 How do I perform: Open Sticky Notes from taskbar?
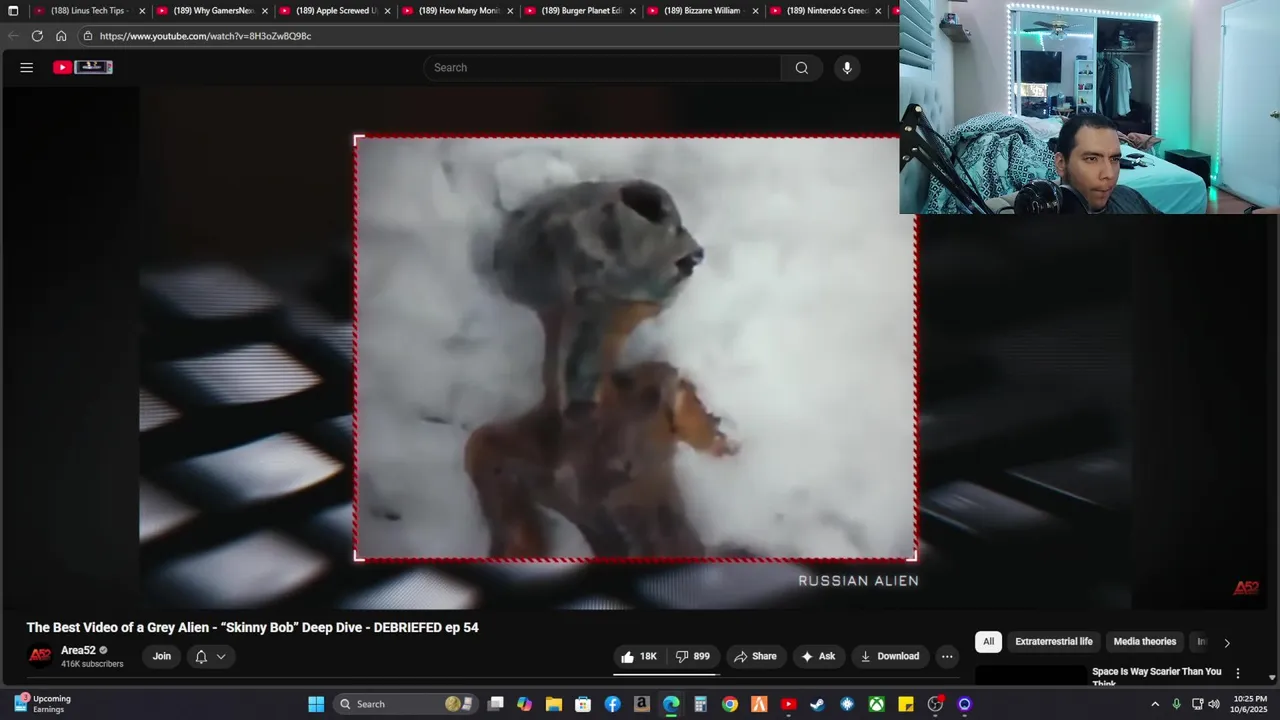(x=906, y=704)
